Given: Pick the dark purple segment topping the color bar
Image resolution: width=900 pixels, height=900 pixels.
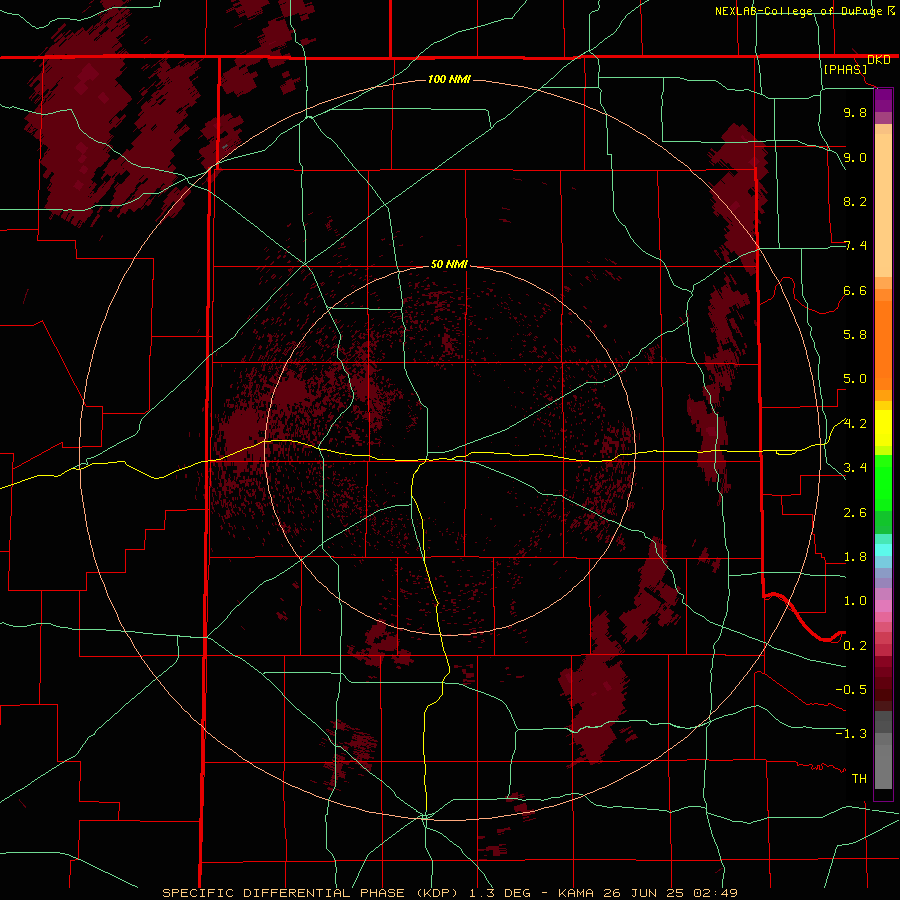Looking at the screenshot, I should [x=883, y=100].
